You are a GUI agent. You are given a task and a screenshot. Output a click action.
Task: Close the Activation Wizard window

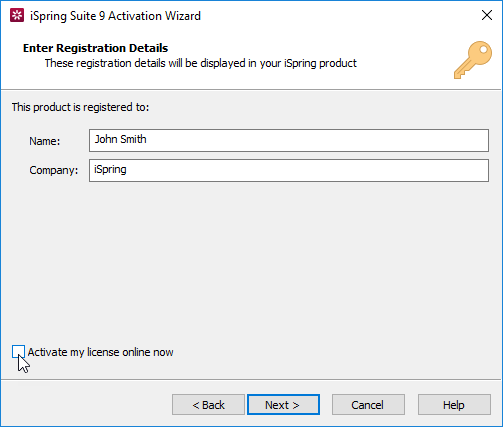pyautogui.click(x=487, y=15)
